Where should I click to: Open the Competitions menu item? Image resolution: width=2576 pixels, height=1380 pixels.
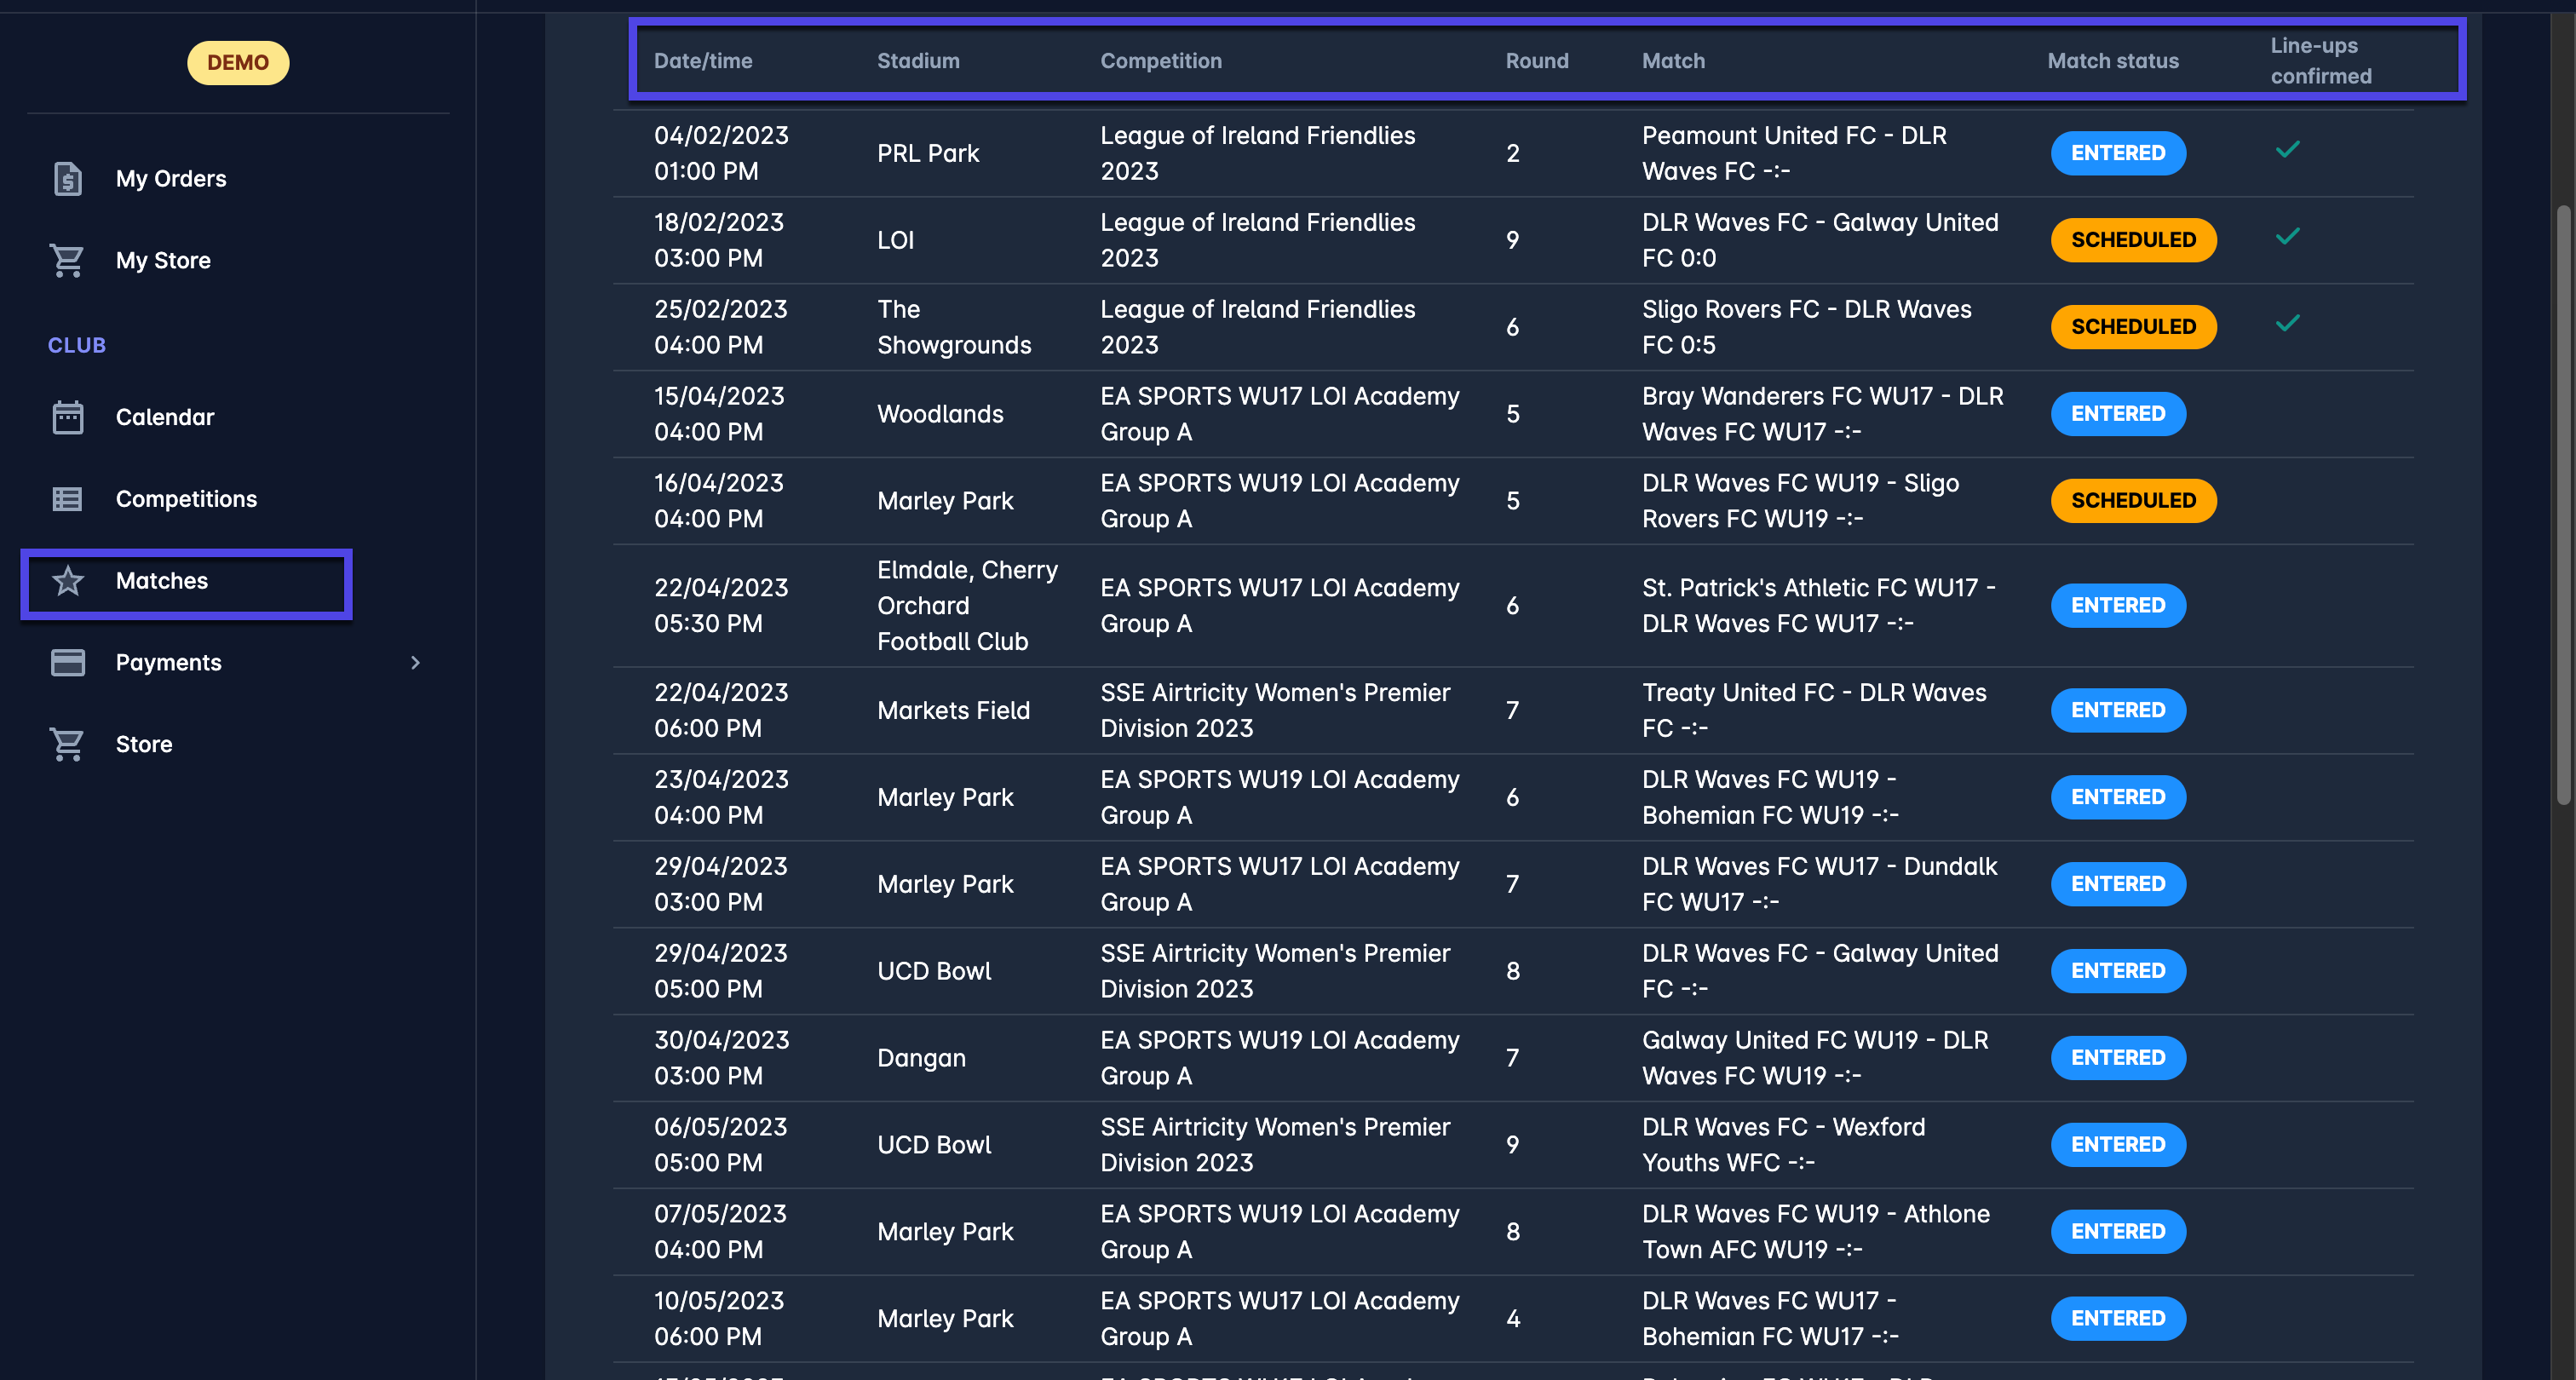click(x=186, y=499)
